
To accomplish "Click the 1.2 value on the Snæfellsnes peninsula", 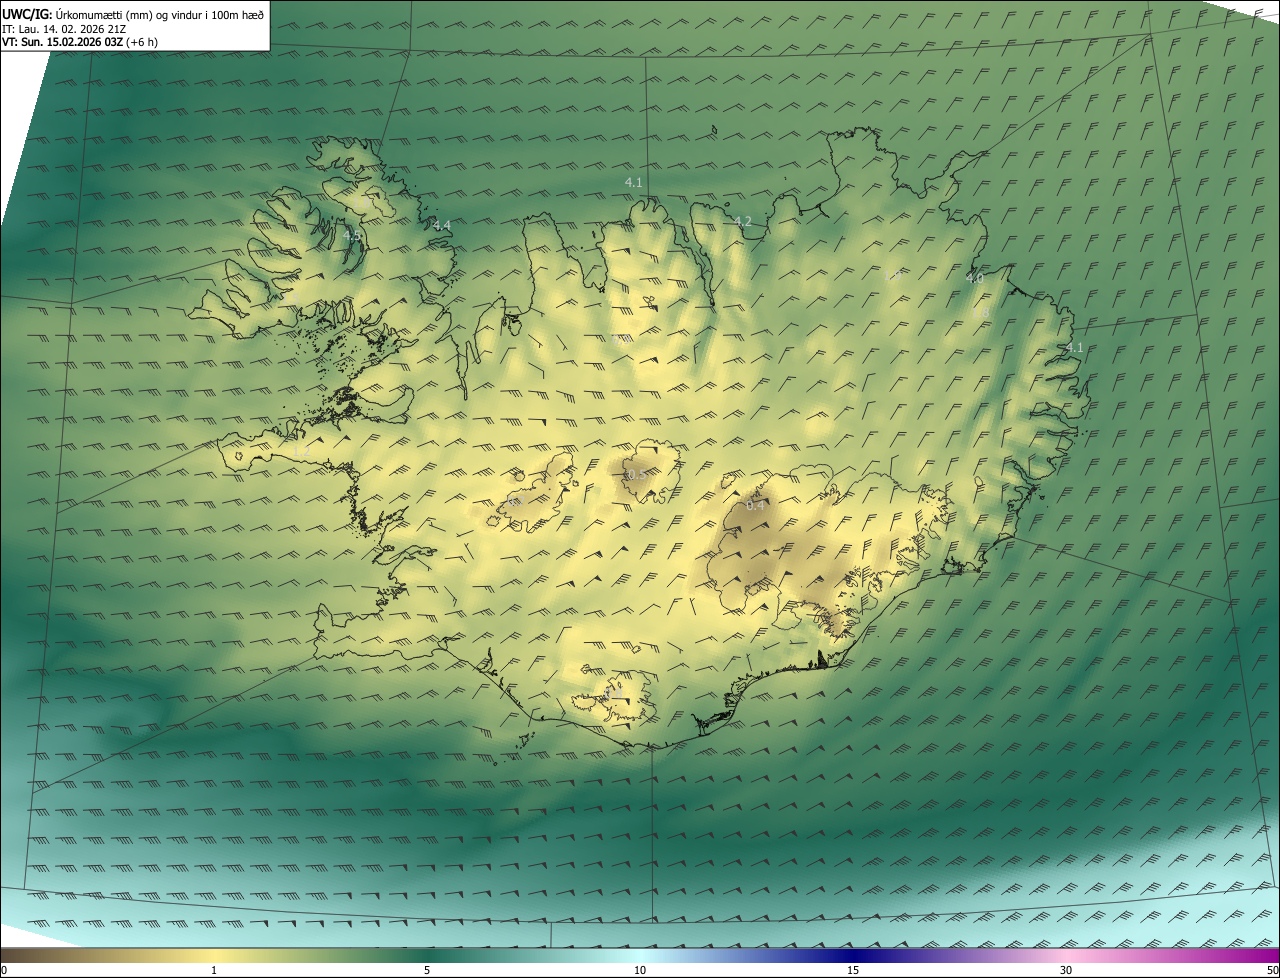I will point(303,451).
